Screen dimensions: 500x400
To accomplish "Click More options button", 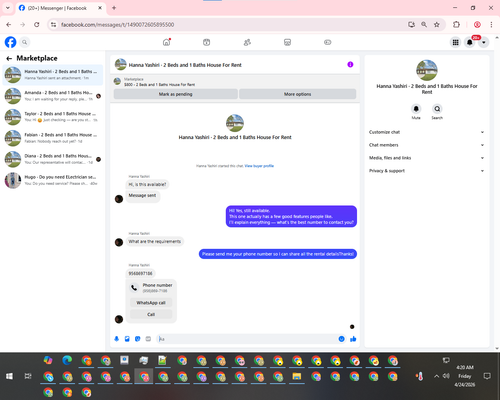I will 298,94.
